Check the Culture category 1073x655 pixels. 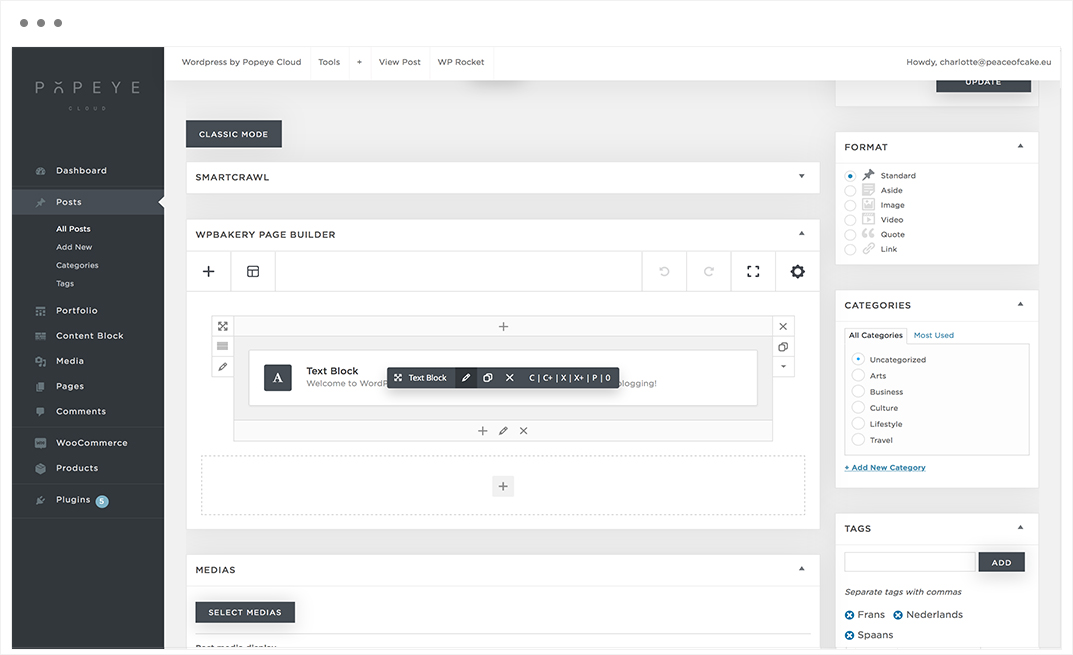858,407
